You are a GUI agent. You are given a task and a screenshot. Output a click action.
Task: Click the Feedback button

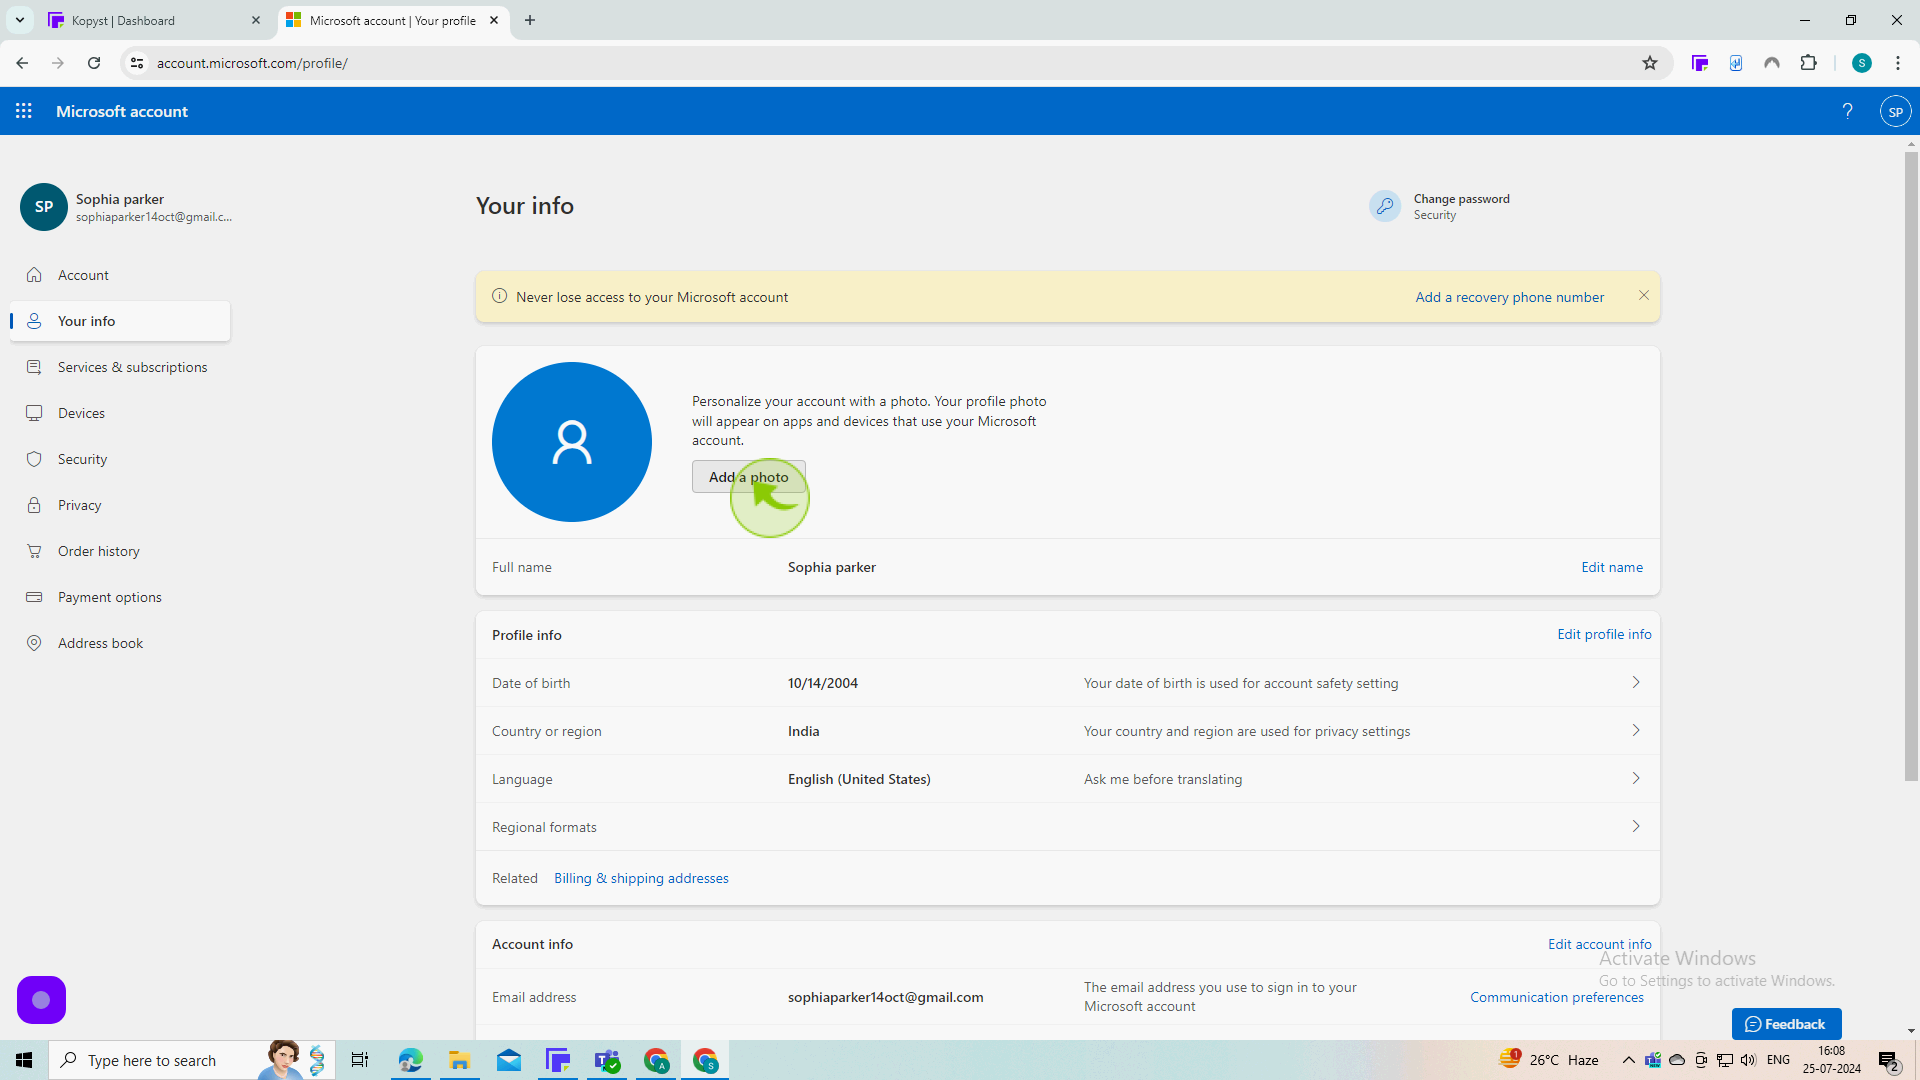(1786, 1024)
